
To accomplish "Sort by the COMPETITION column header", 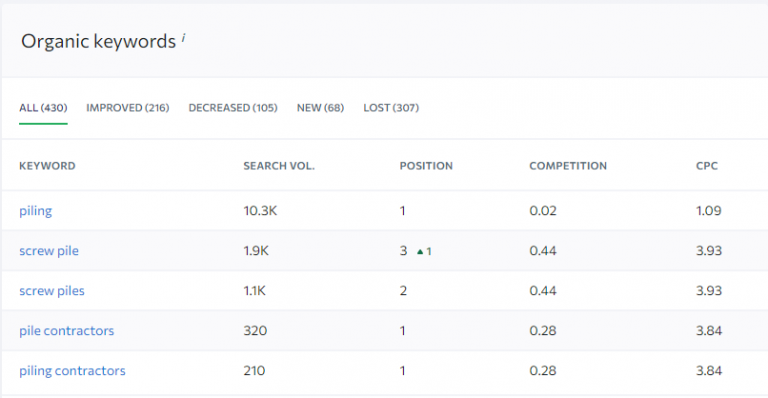I will click(568, 166).
